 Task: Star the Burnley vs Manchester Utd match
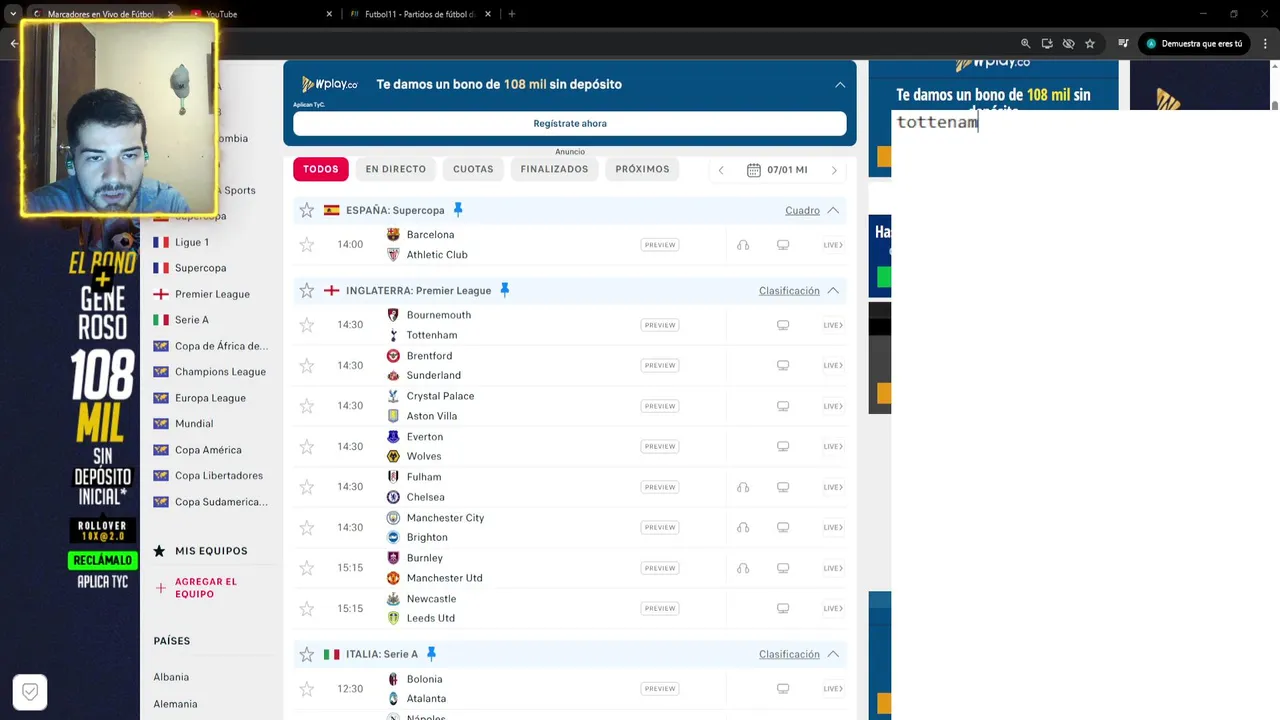(307, 568)
